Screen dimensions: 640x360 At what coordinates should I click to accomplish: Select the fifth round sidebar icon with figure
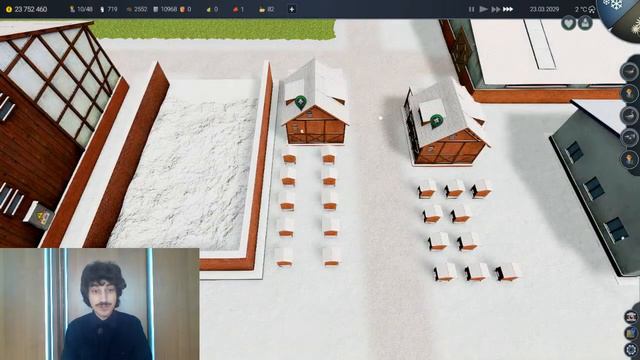tap(629, 159)
